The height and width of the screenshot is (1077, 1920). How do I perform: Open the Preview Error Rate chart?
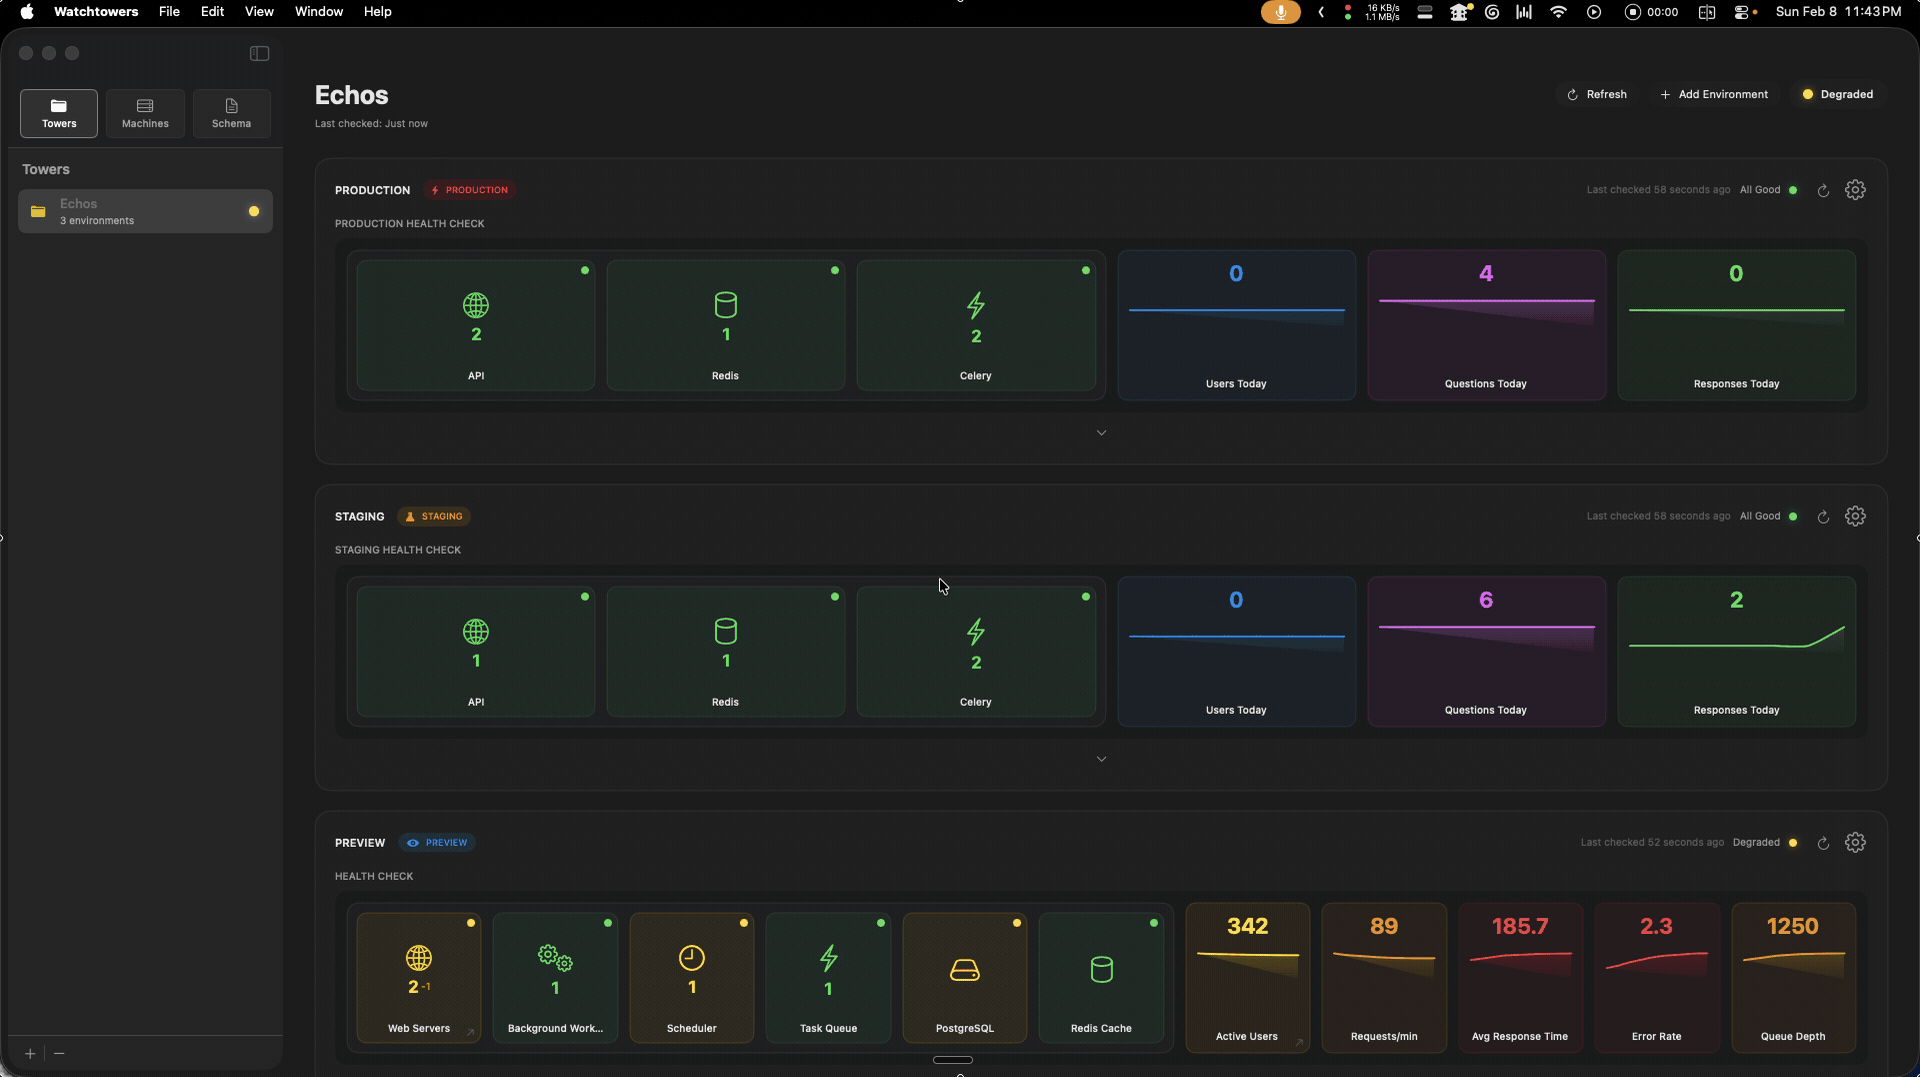pyautogui.click(x=1656, y=977)
